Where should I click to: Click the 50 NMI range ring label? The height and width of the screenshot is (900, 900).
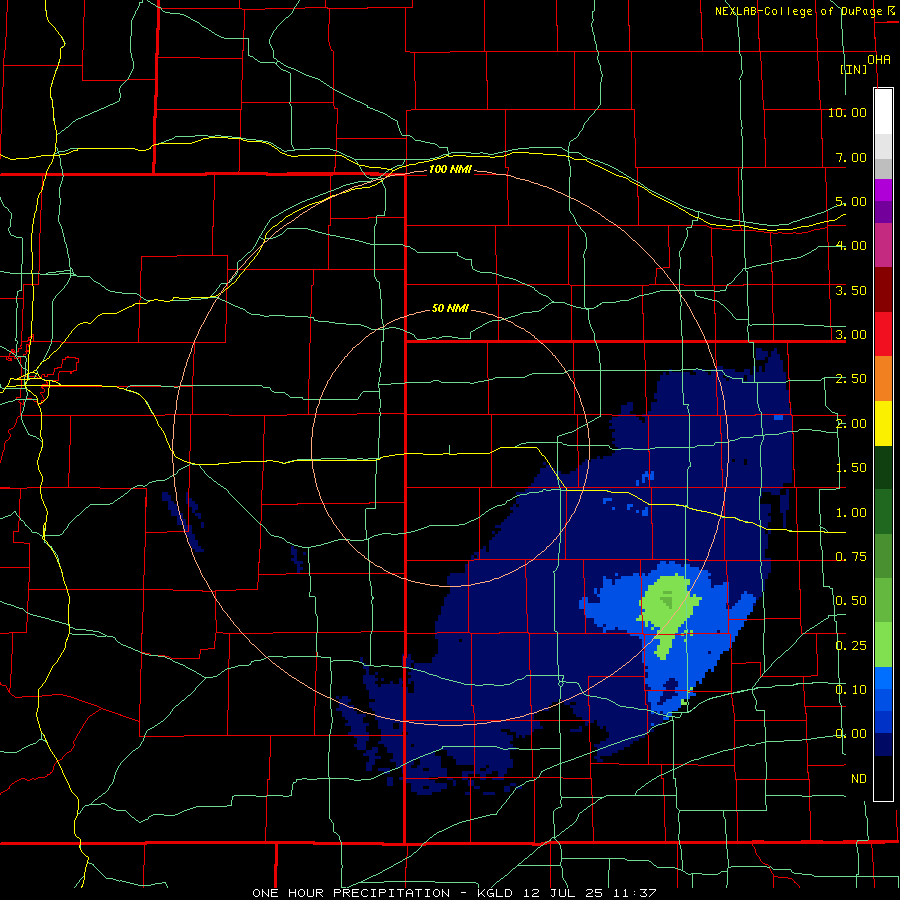point(450,308)
